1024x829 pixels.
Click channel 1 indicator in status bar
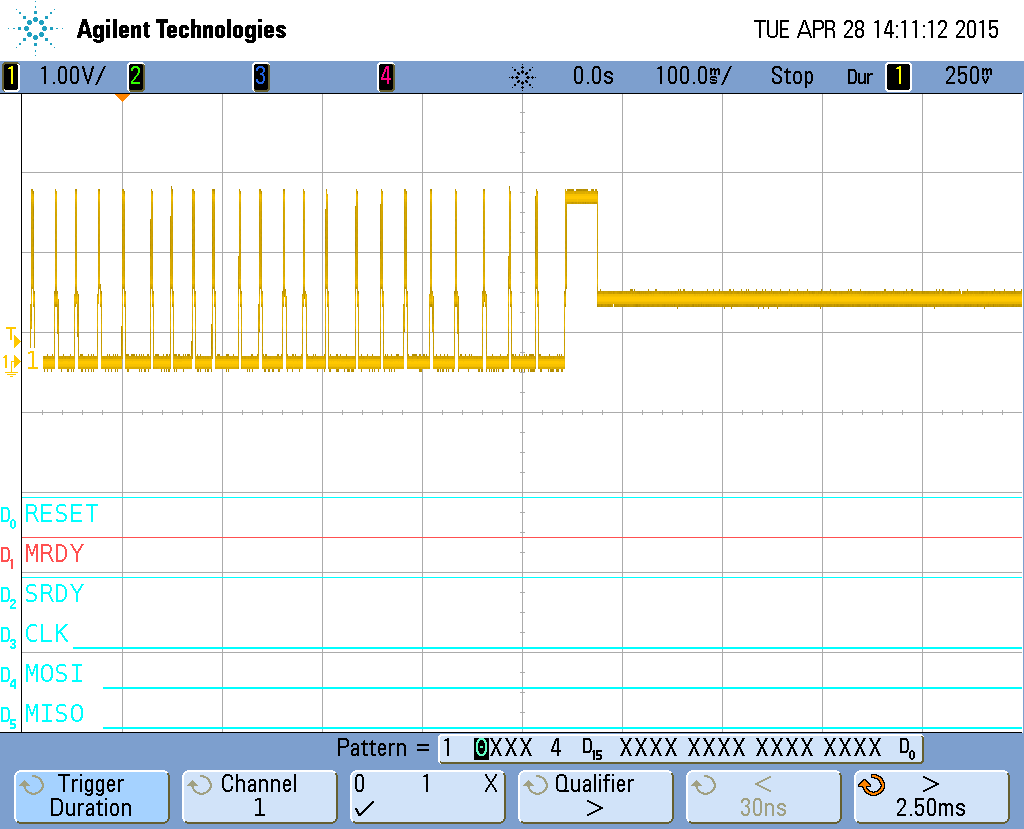(x=10, y=76)
